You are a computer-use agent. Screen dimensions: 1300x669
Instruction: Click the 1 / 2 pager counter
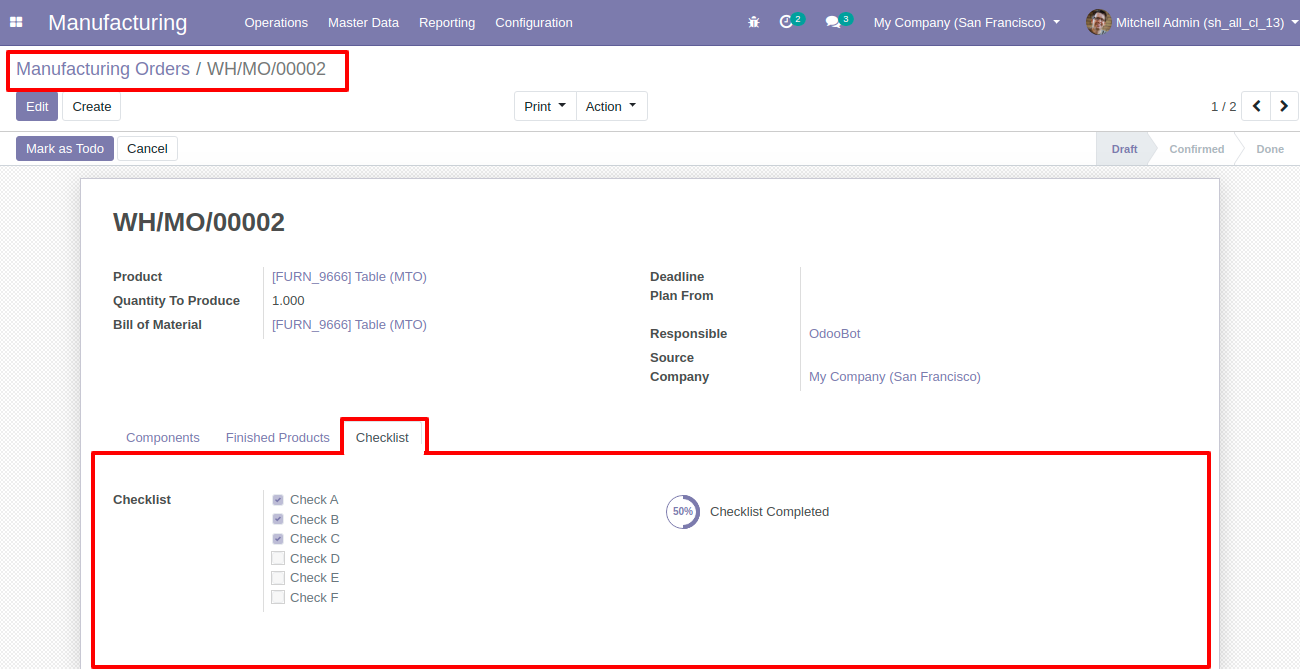point(1223,106)
